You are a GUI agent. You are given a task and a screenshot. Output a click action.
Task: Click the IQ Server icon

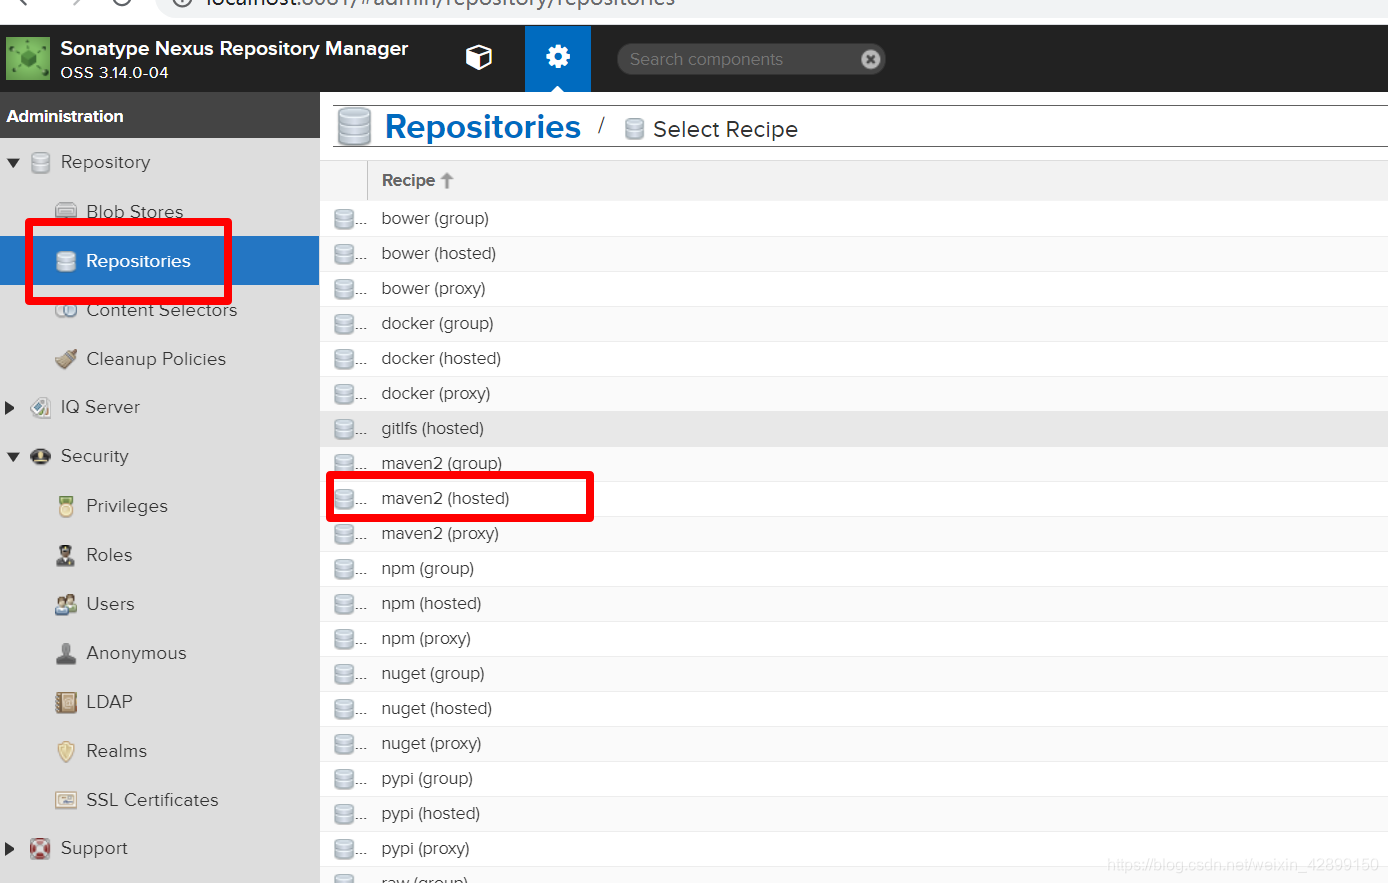40,408
